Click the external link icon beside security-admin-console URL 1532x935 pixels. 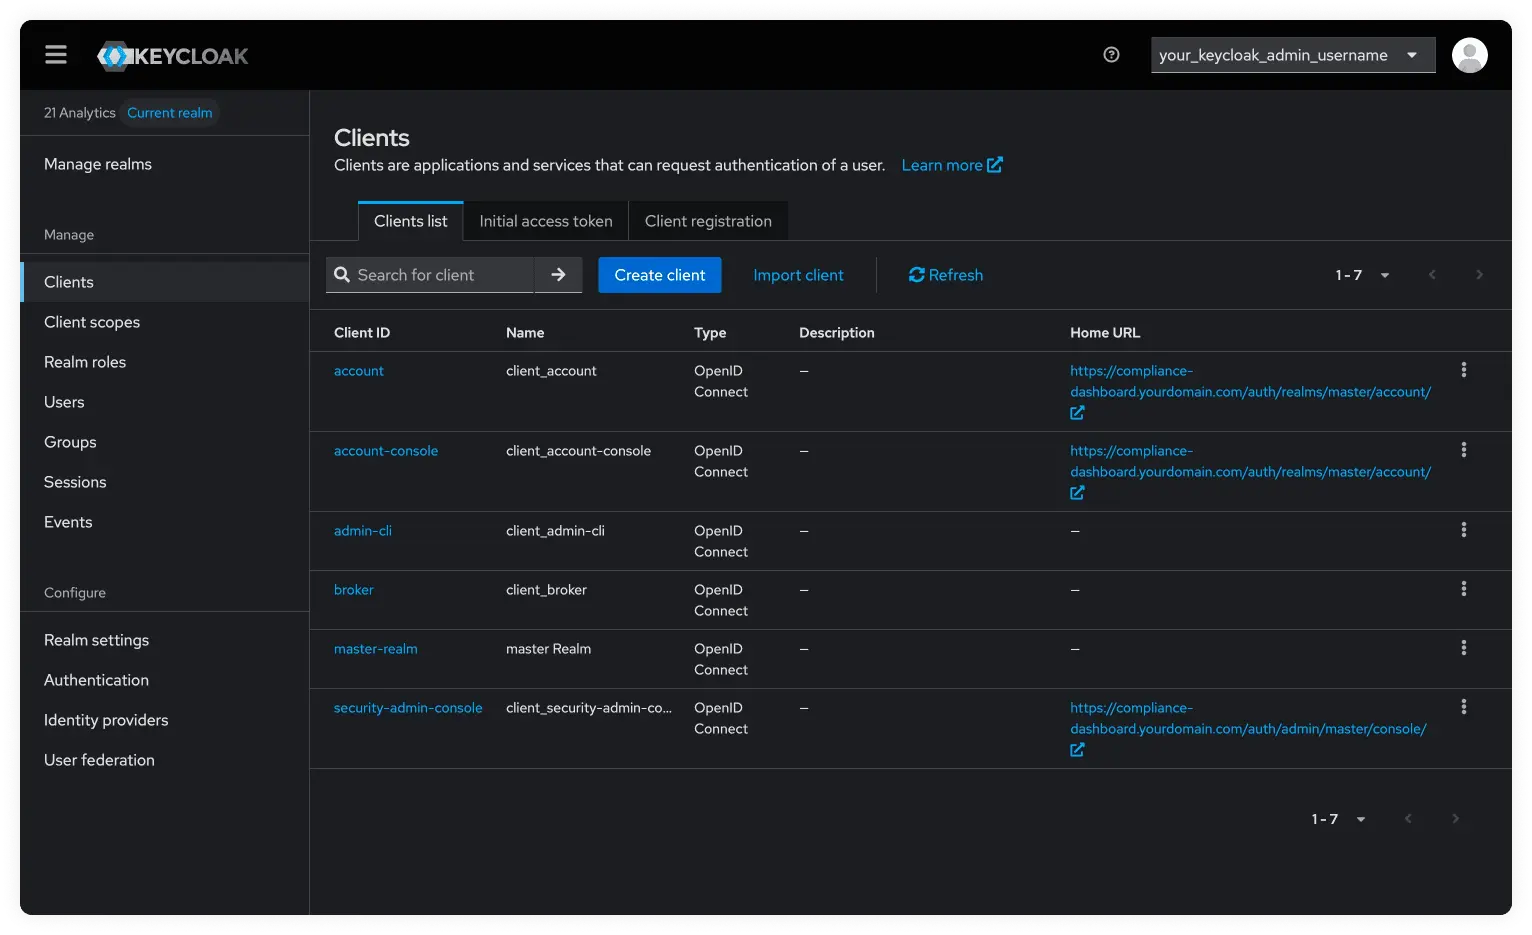pos(1077,749)
